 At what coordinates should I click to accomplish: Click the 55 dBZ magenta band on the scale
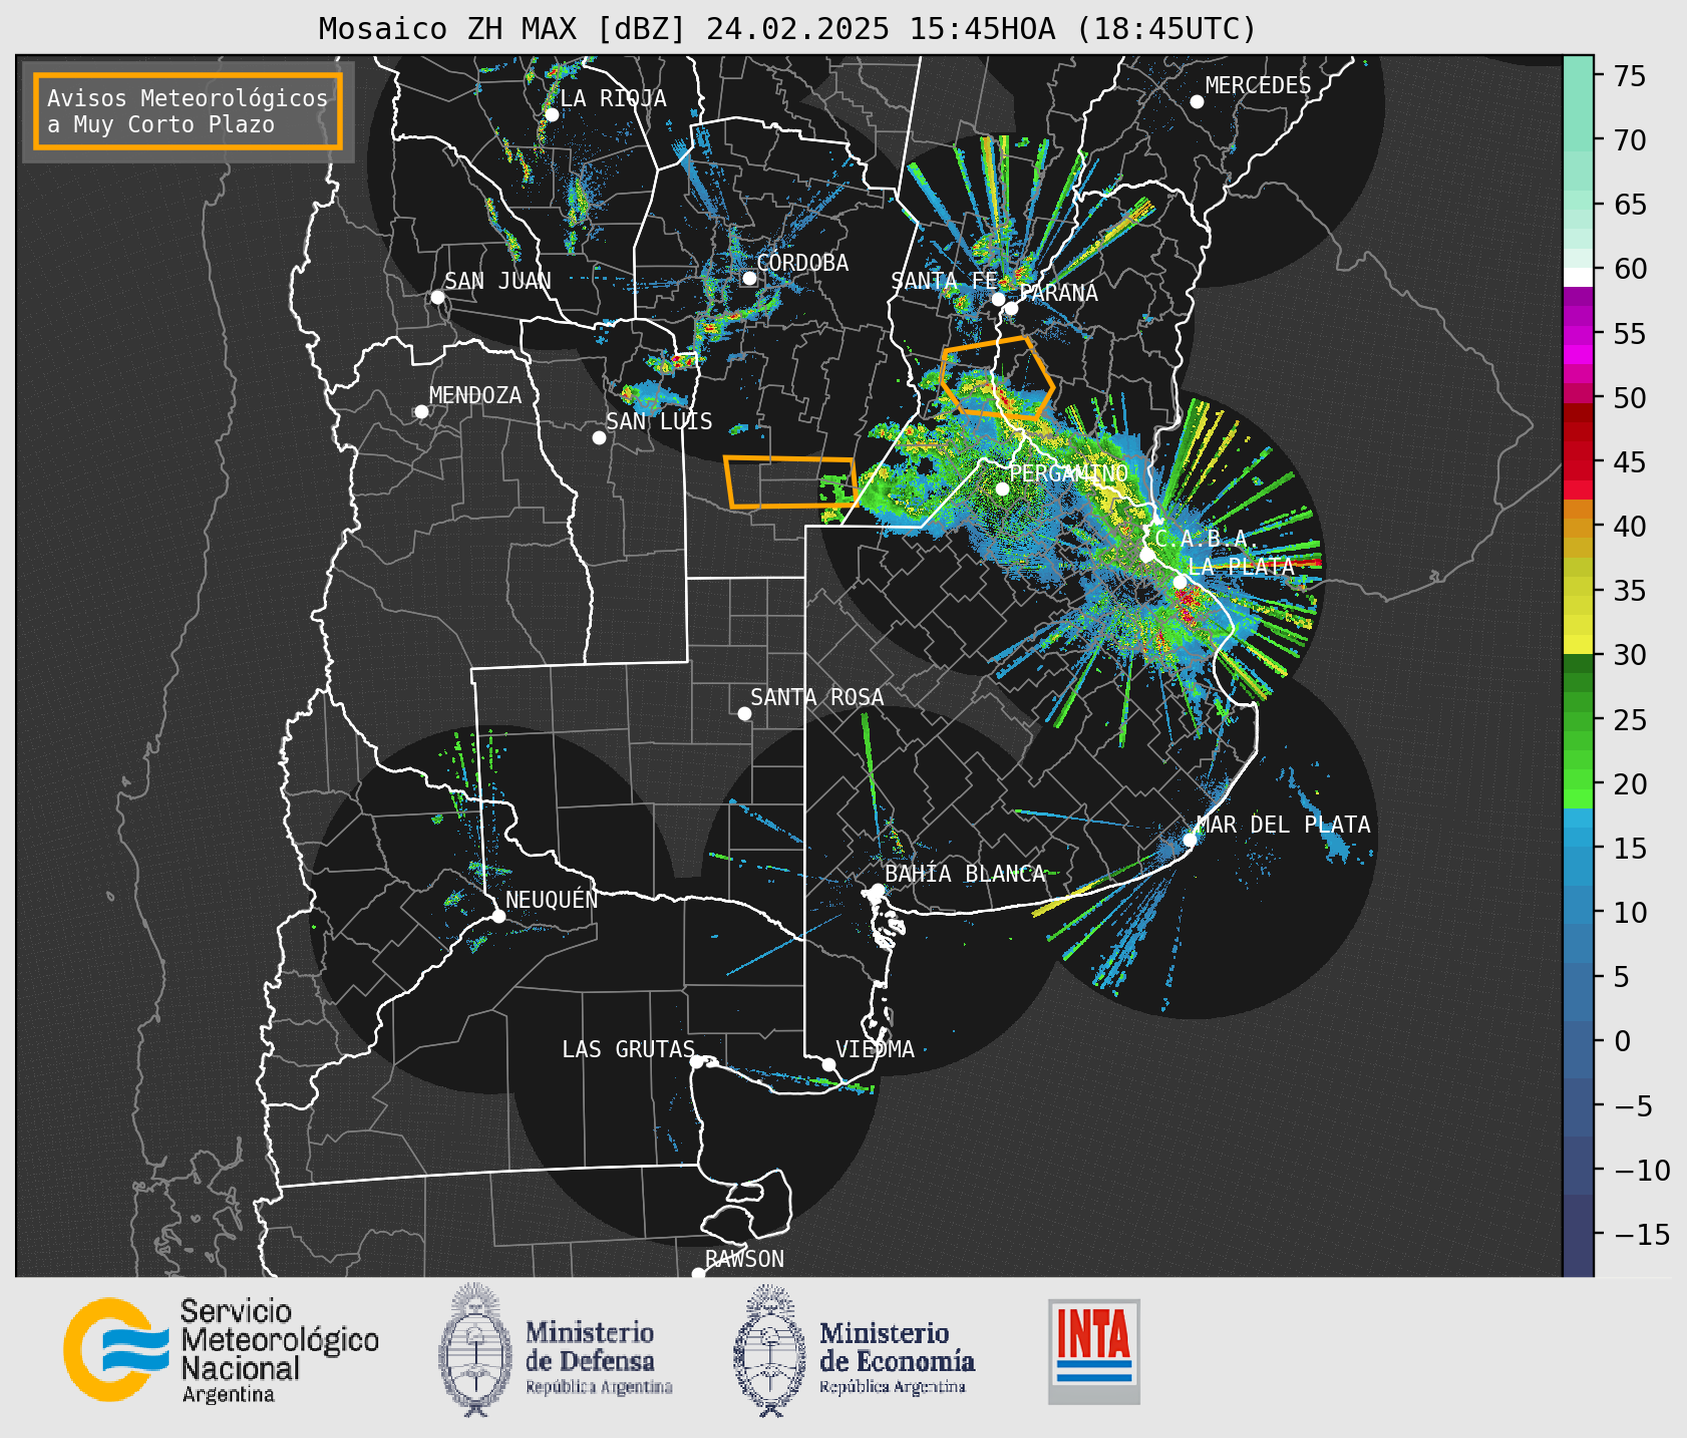coord(1577,333)
